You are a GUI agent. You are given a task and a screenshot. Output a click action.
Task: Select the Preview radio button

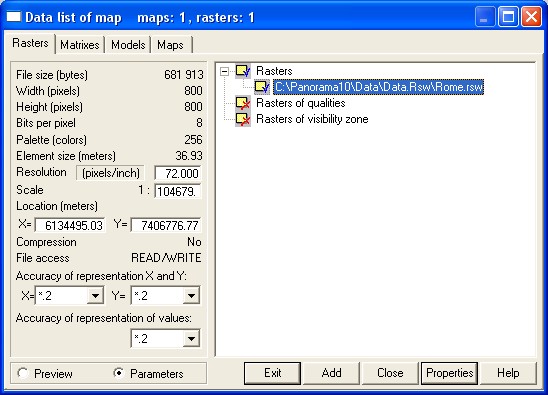click(23, 373)
